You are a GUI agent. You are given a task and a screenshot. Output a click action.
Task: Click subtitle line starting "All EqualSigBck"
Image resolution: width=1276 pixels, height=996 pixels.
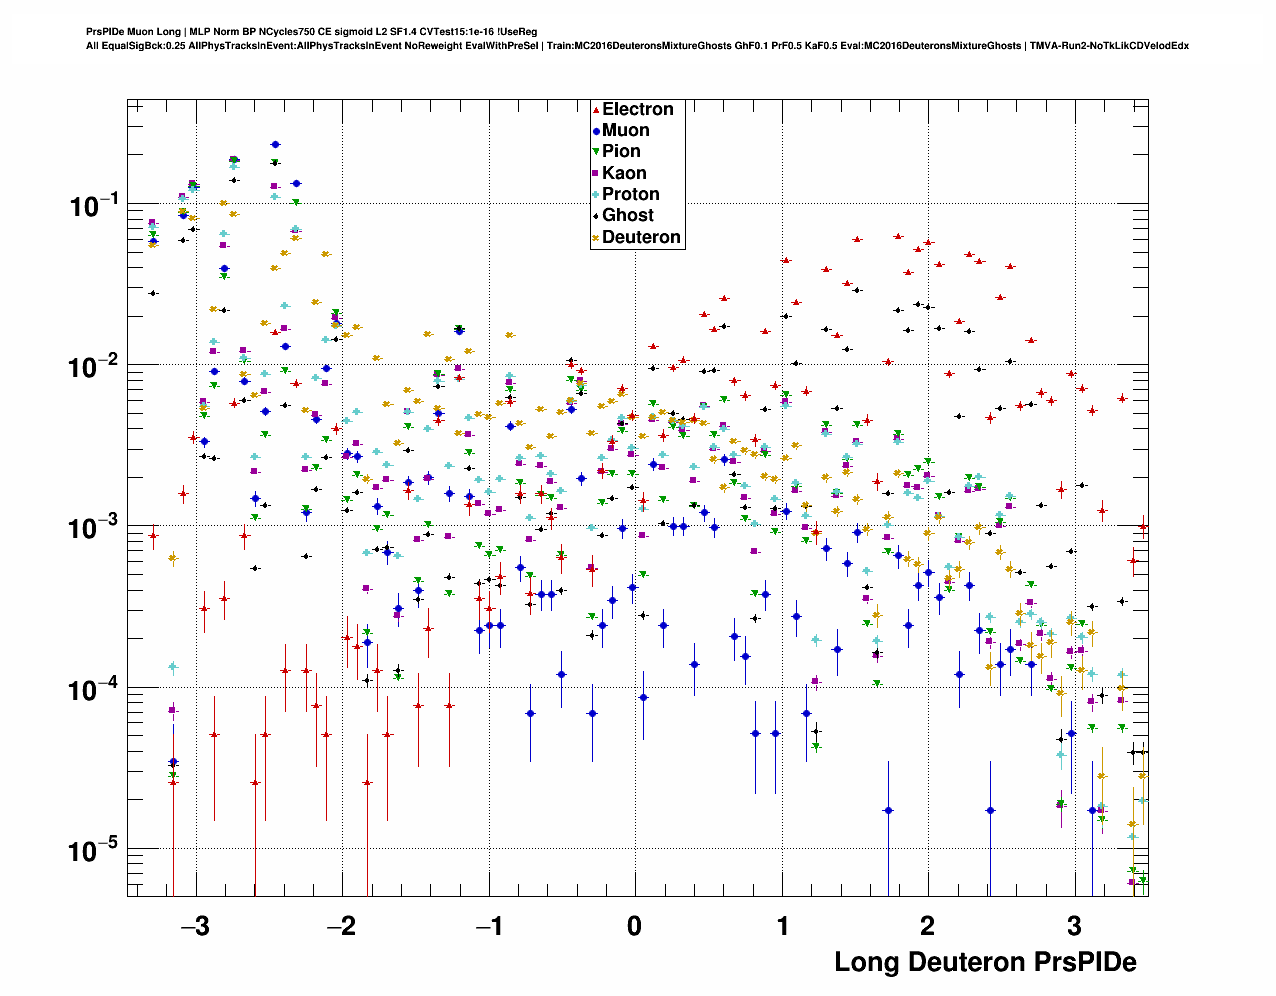[637, 46]
